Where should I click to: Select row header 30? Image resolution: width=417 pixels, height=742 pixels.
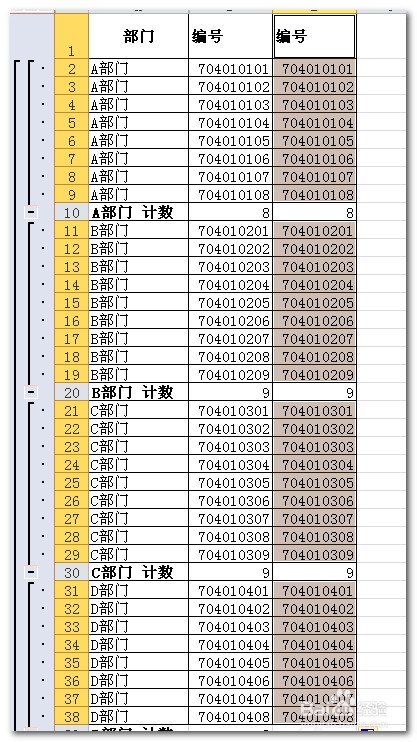(x=71, y=573)
